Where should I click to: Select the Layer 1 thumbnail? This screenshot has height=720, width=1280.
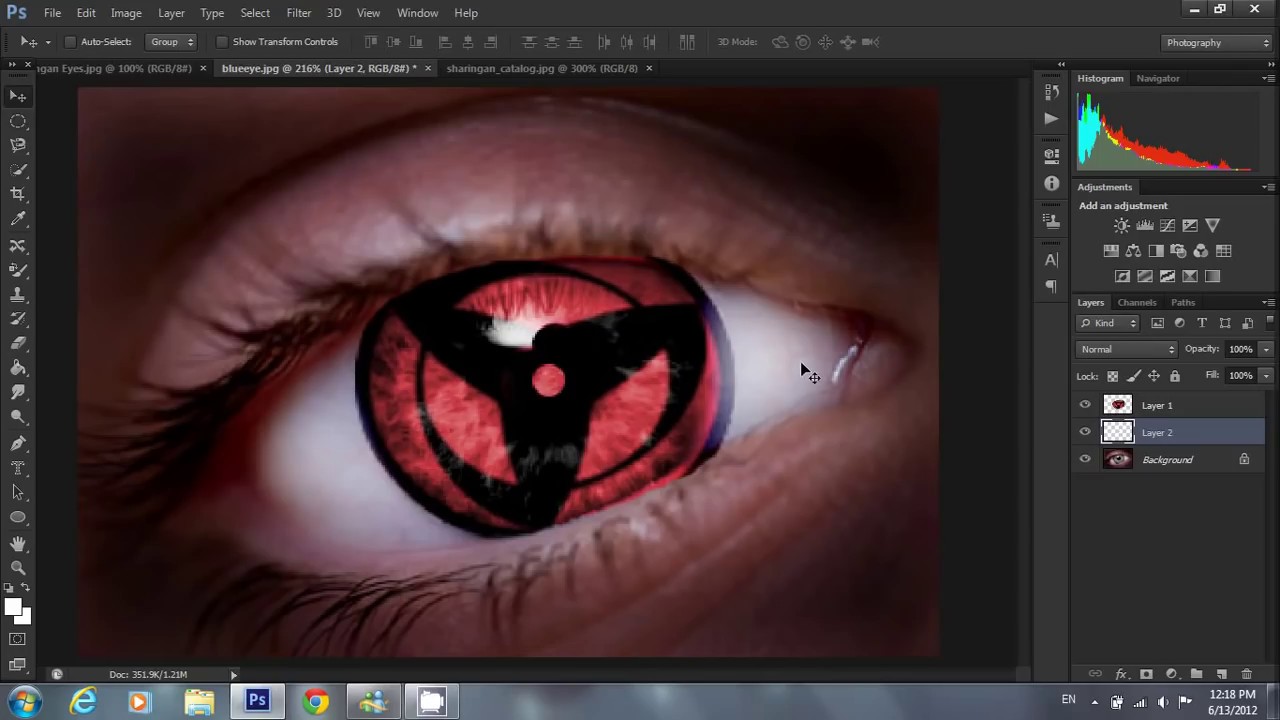tap(1117, 405)
